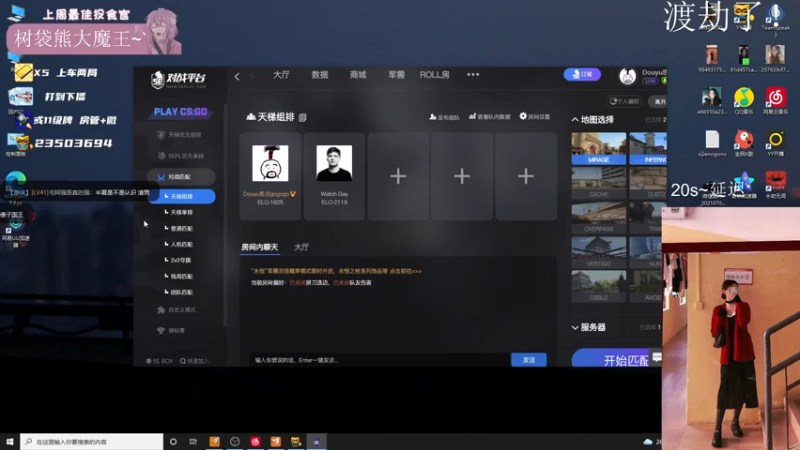Screen dimensions: 800x450
Task: Click 发布组队 to publish team
Action: coord(444,117)
